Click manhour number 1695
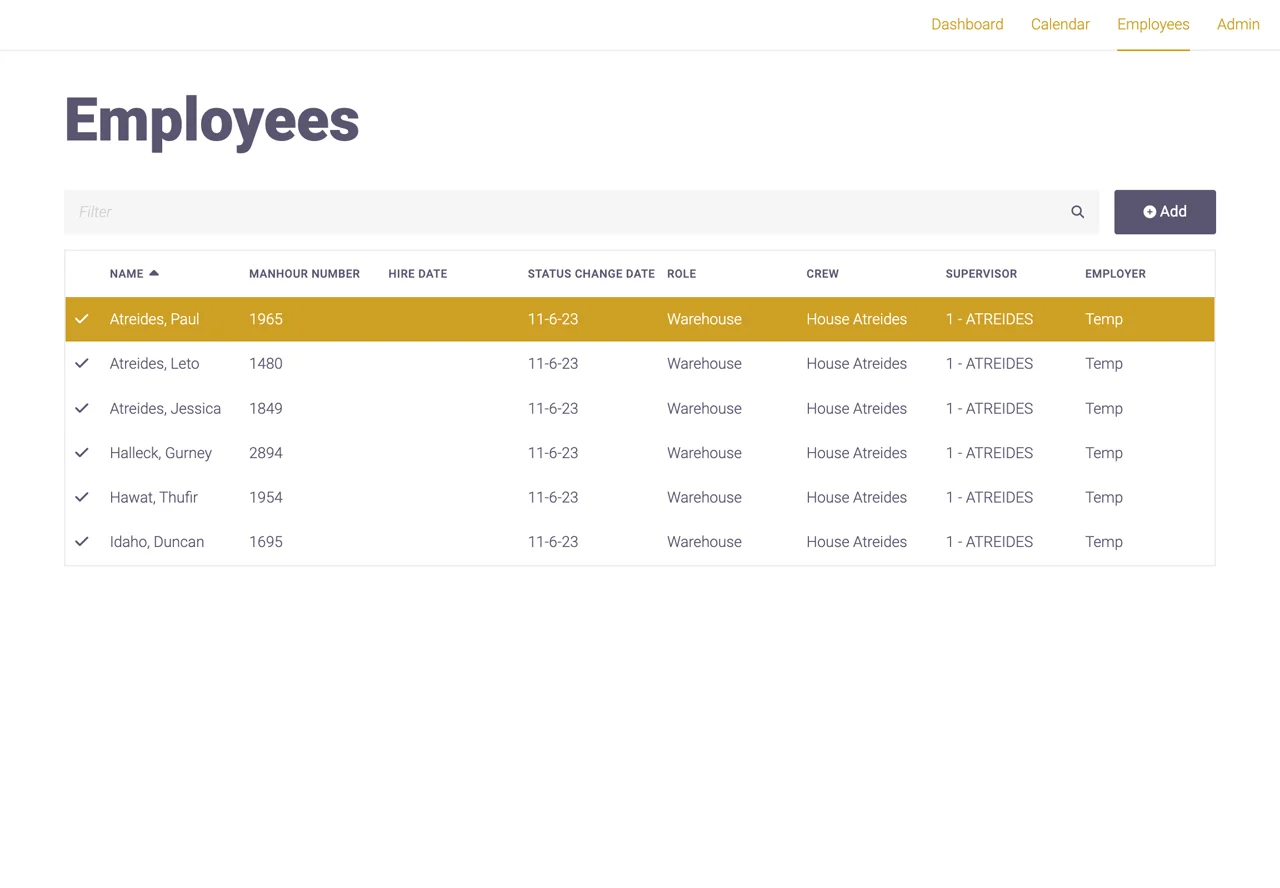Screen dimensions: 1280x888 click(x=266, y=541)
